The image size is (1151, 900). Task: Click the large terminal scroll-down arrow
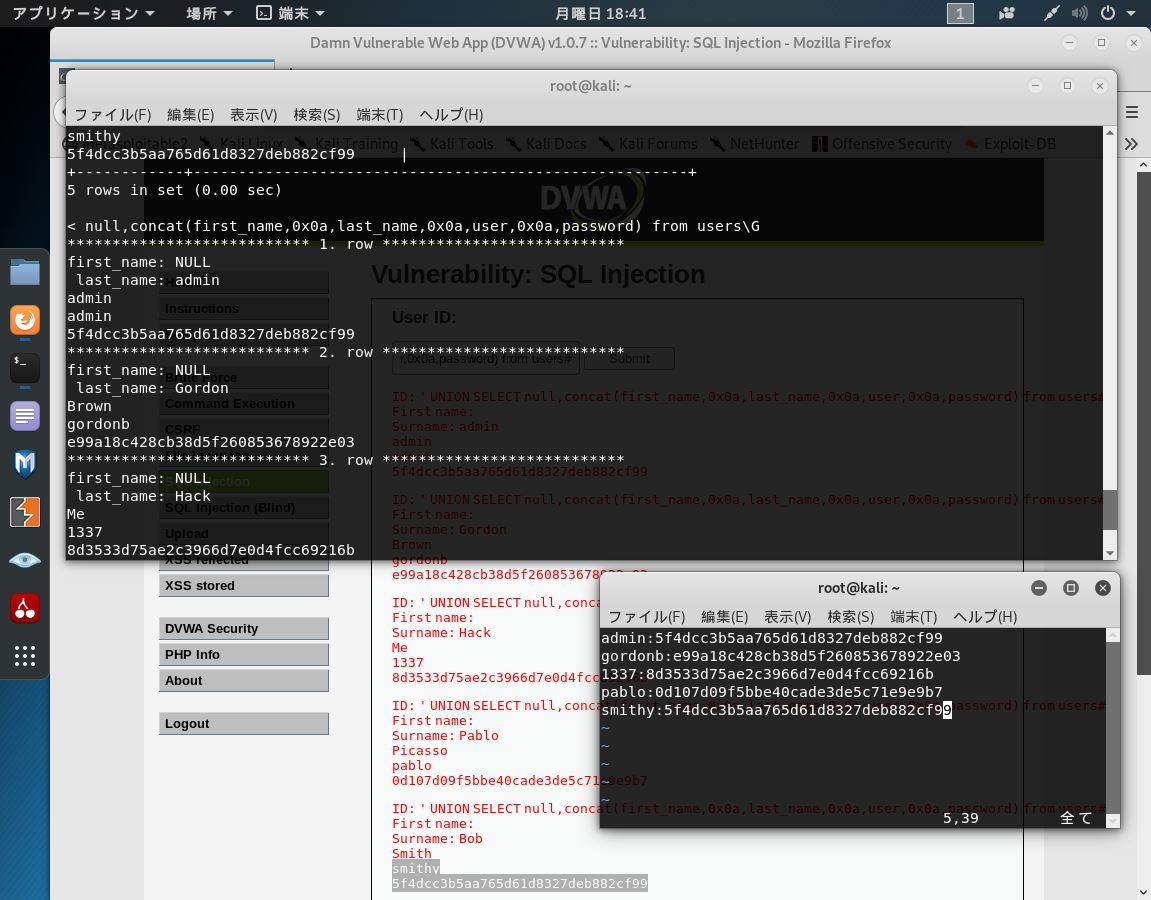[1110, 553]
